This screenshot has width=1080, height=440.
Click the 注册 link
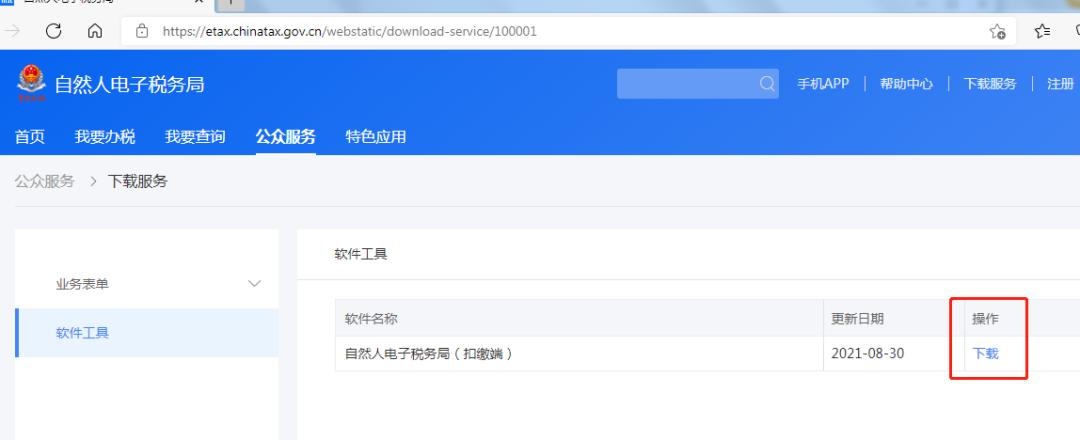[x=1060, y=84]
